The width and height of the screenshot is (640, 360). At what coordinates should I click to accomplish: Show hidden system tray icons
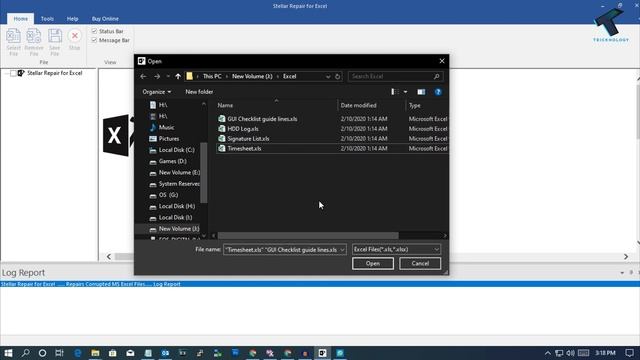548,353
